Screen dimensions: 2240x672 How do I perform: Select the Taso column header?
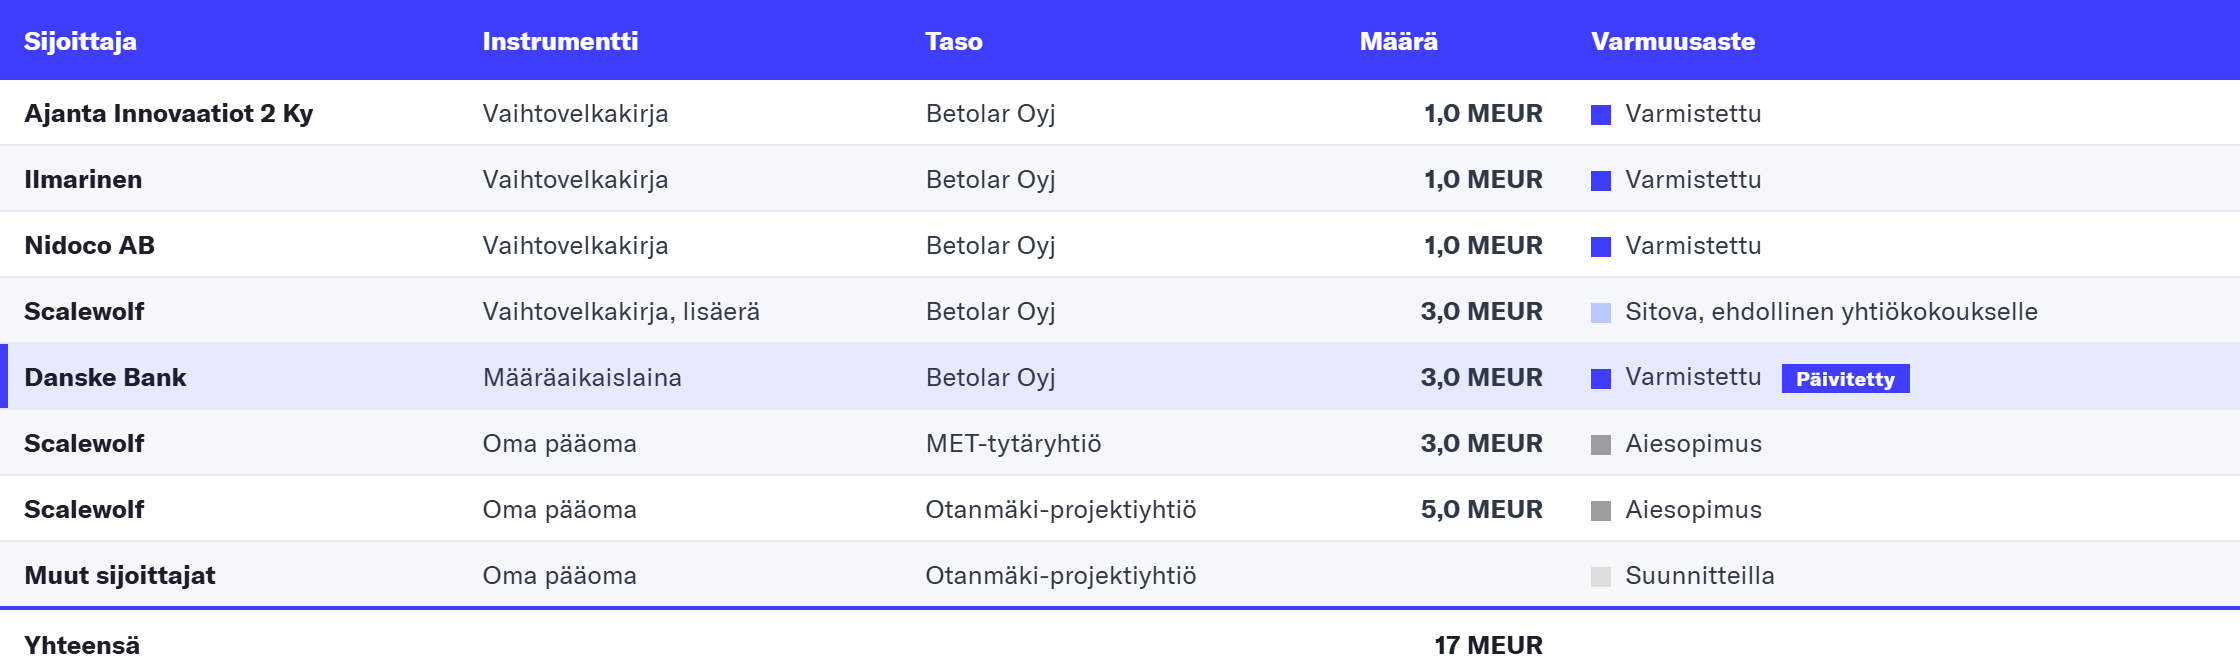pyautogui.click(x=954, y=41)
